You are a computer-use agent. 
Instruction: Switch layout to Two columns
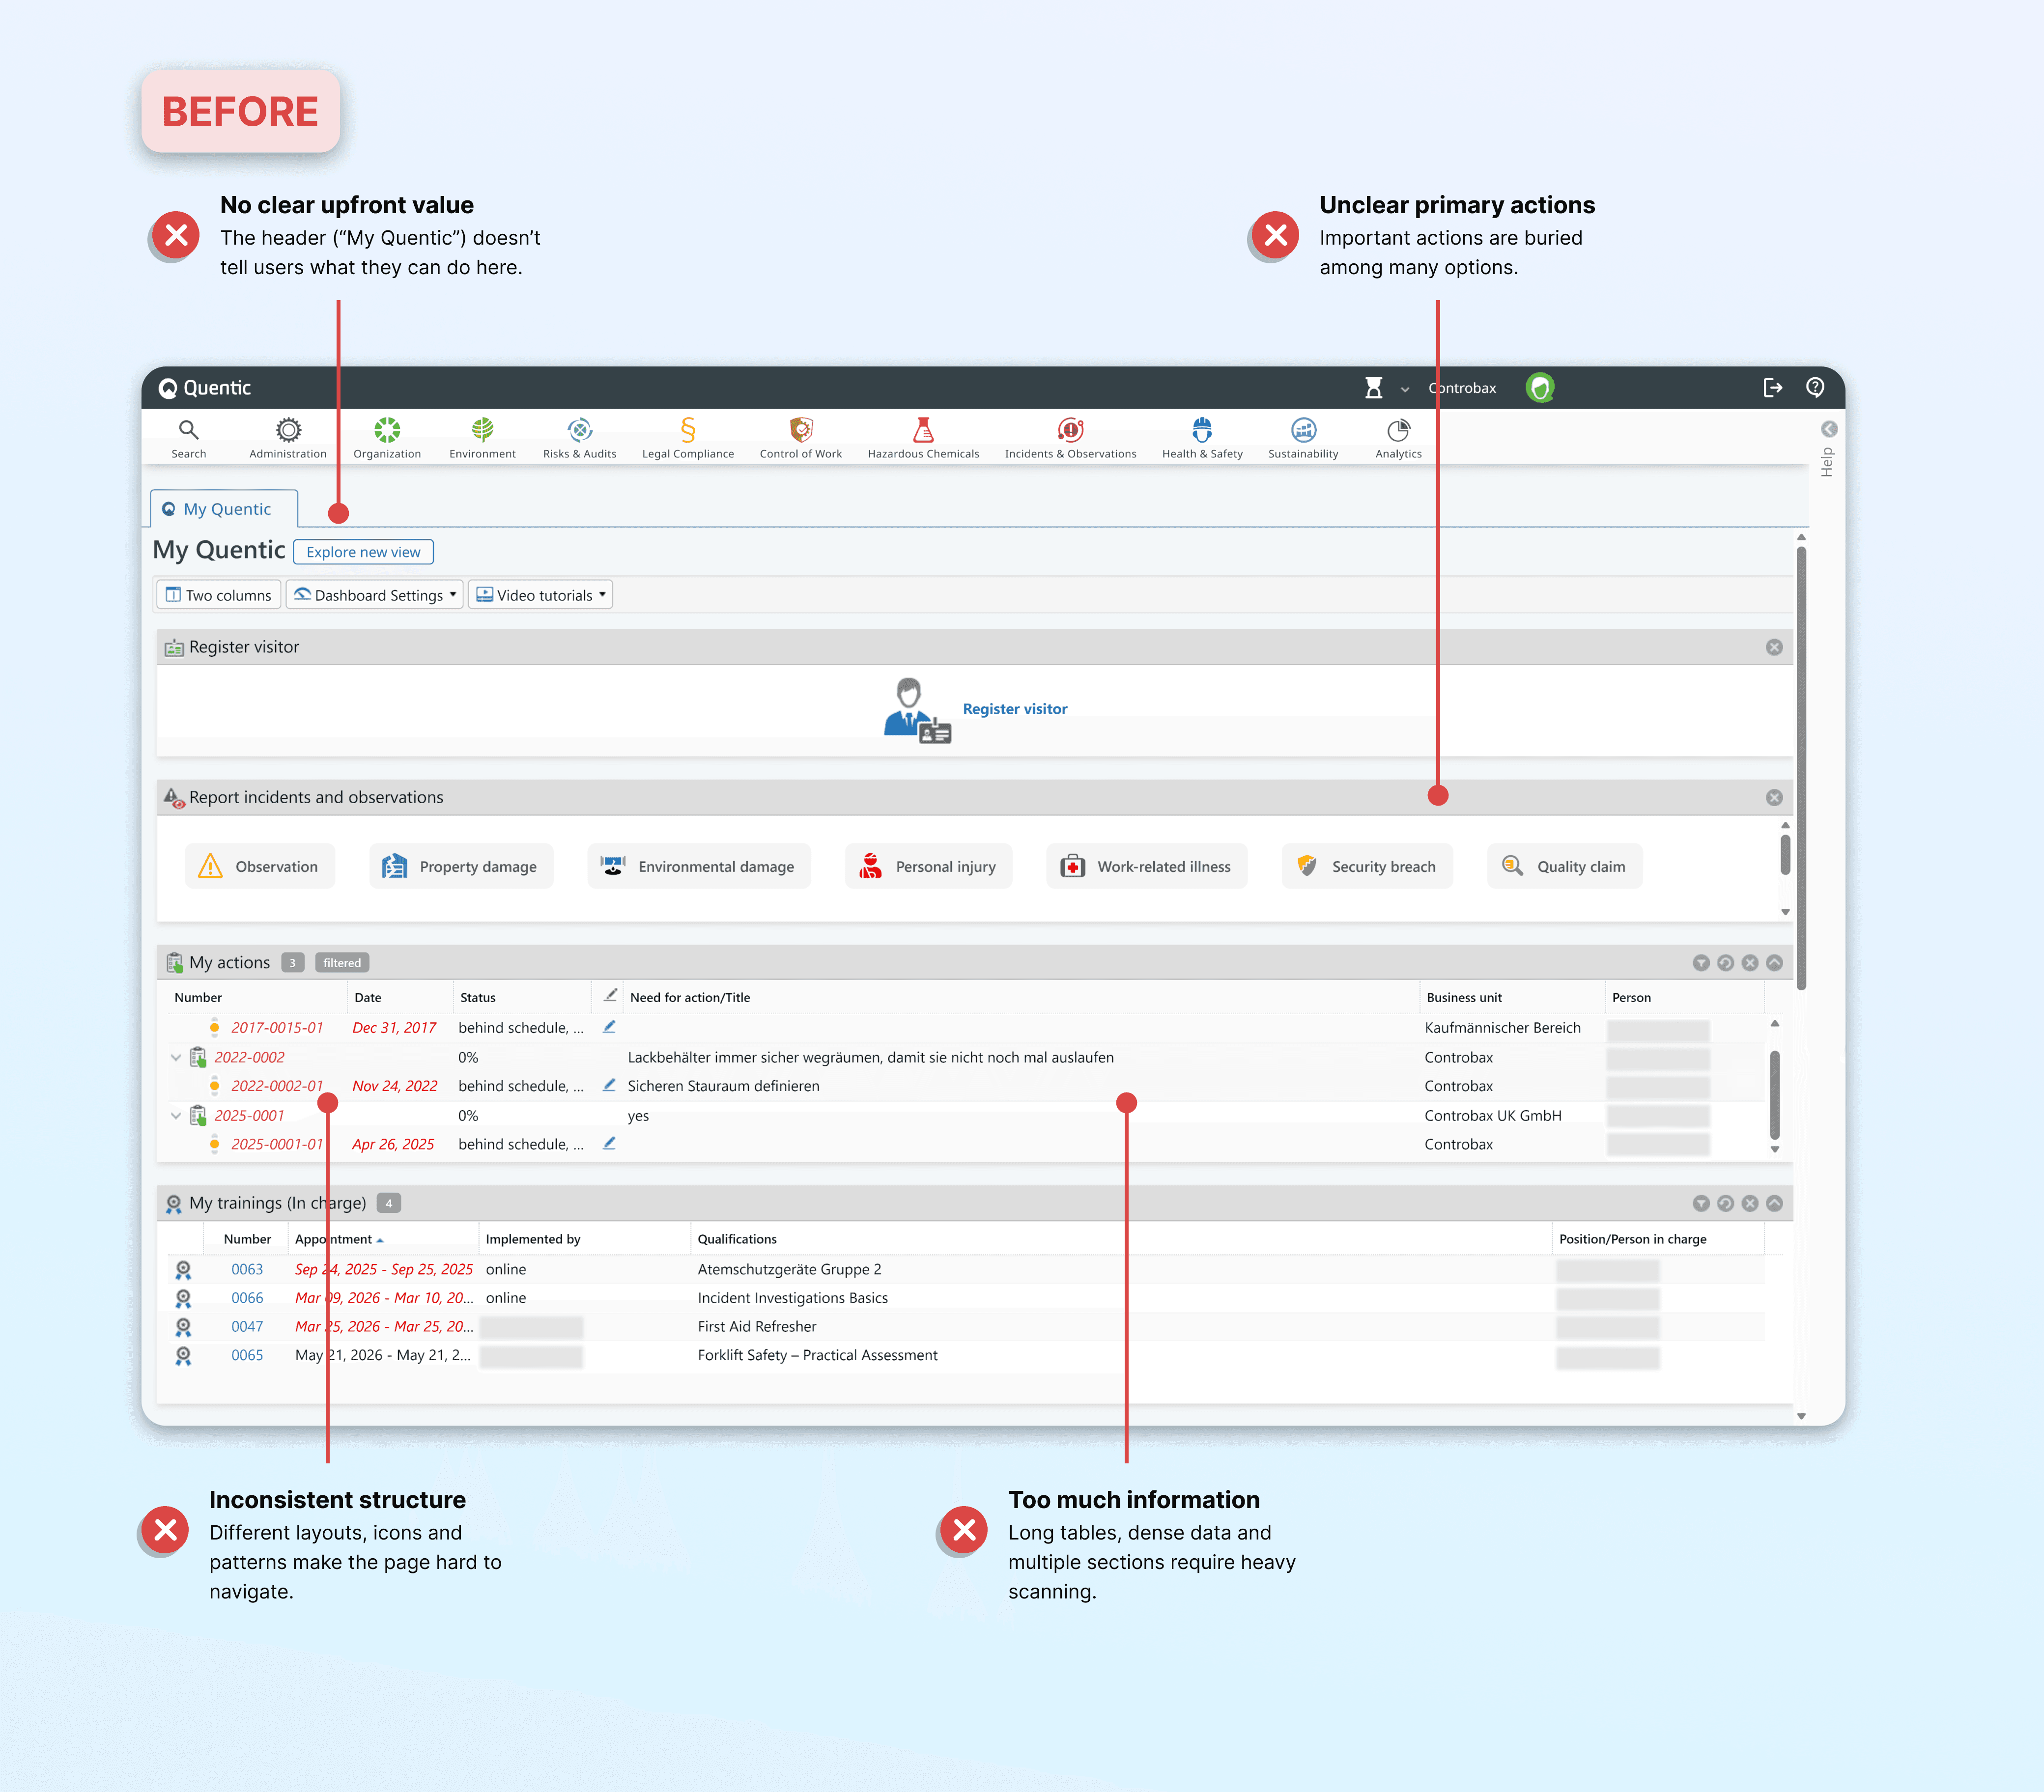[x=219, y=595]
